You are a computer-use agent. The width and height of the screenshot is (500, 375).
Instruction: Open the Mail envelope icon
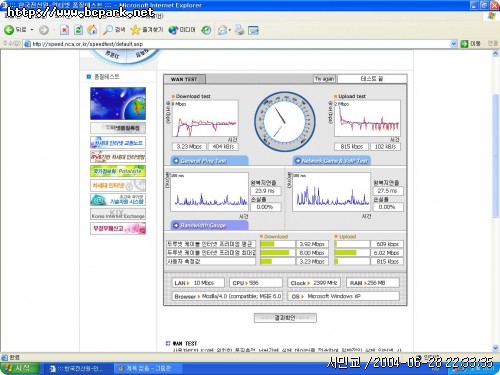tap(222, 30)
